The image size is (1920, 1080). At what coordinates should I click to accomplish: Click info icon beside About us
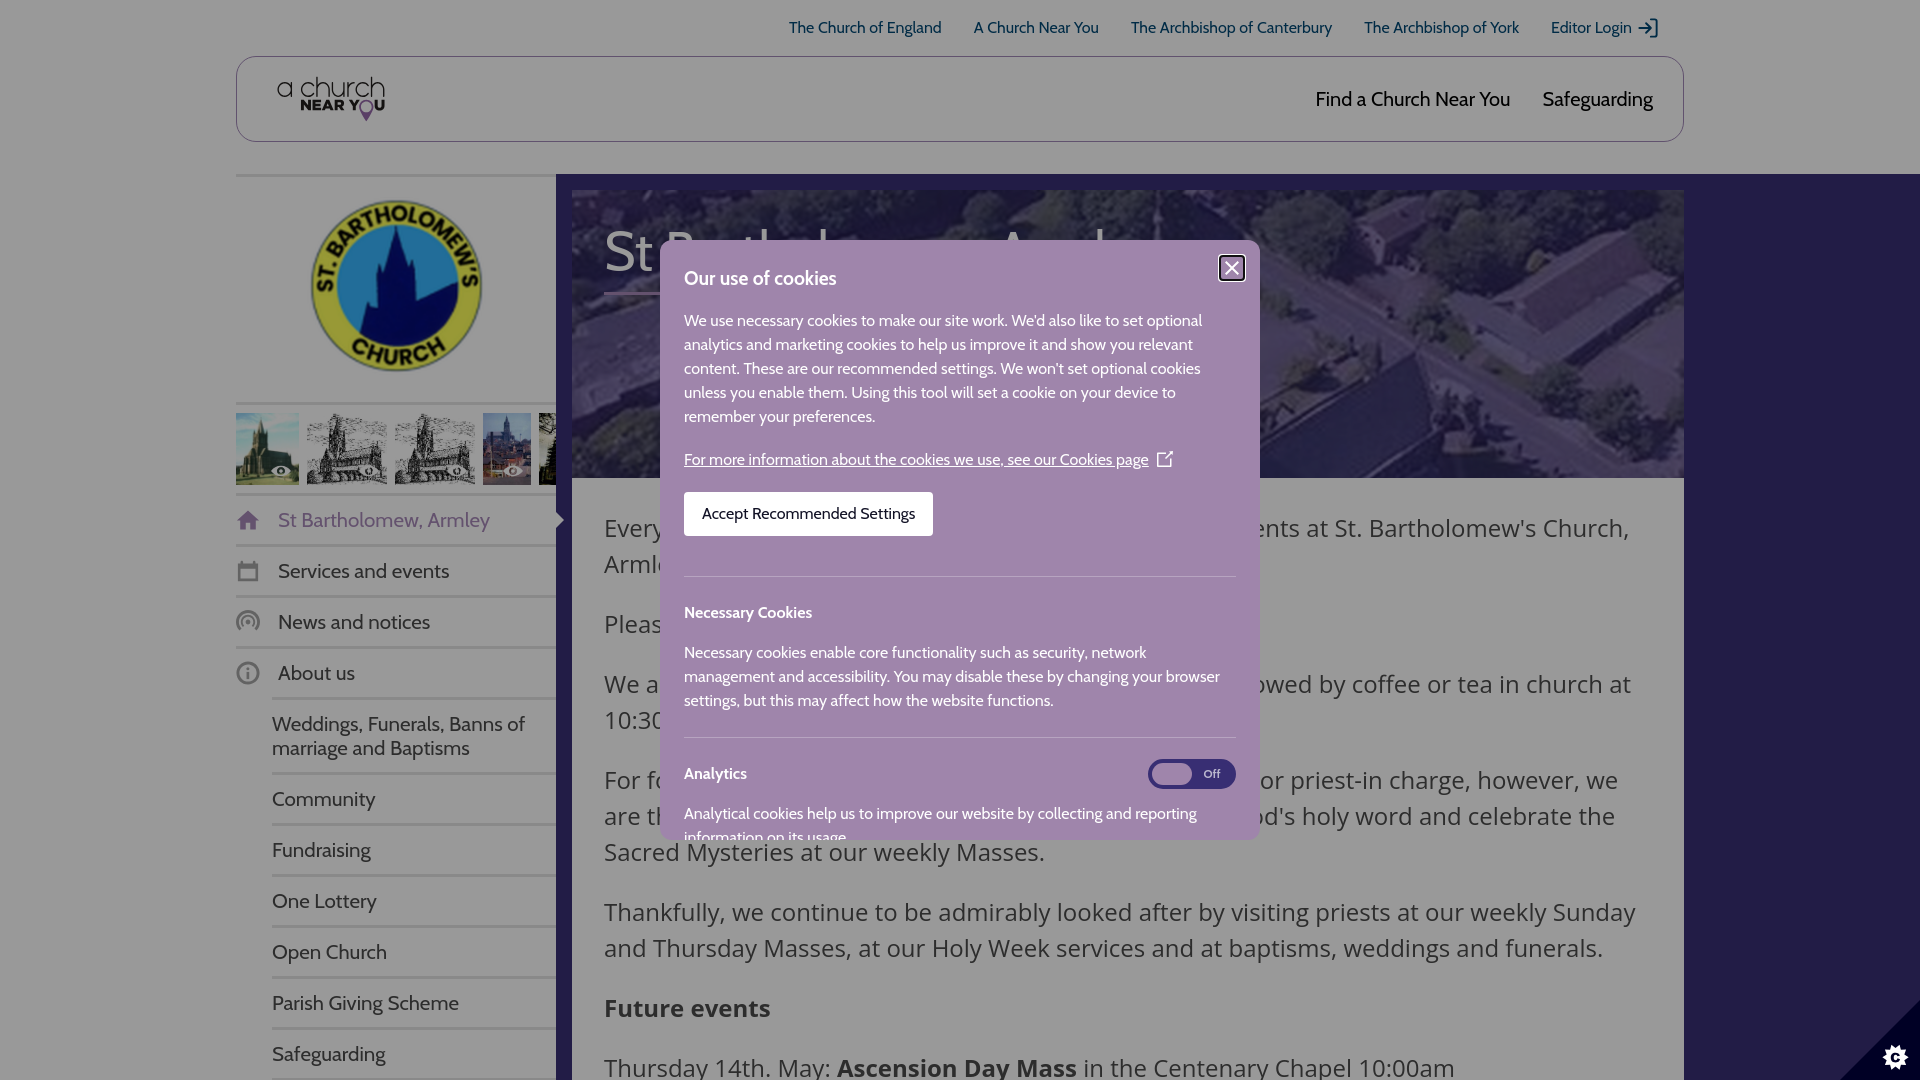[x=248, y=673]
